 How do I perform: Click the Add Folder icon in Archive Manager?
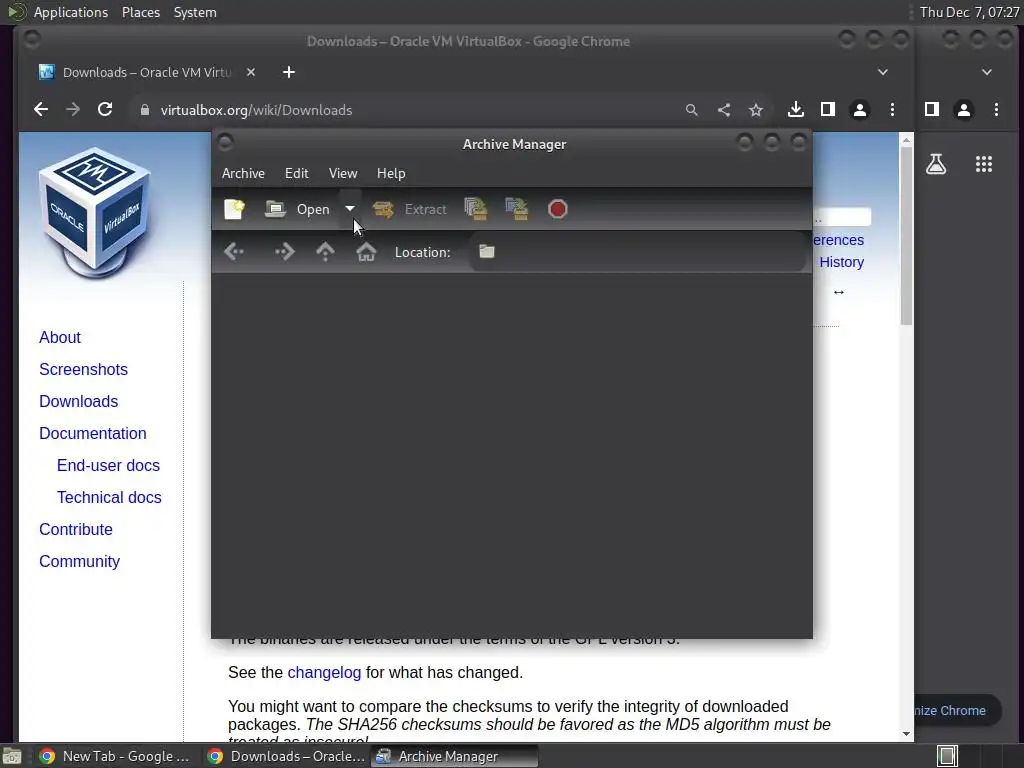pyautogui.click(x=517, y=209)
